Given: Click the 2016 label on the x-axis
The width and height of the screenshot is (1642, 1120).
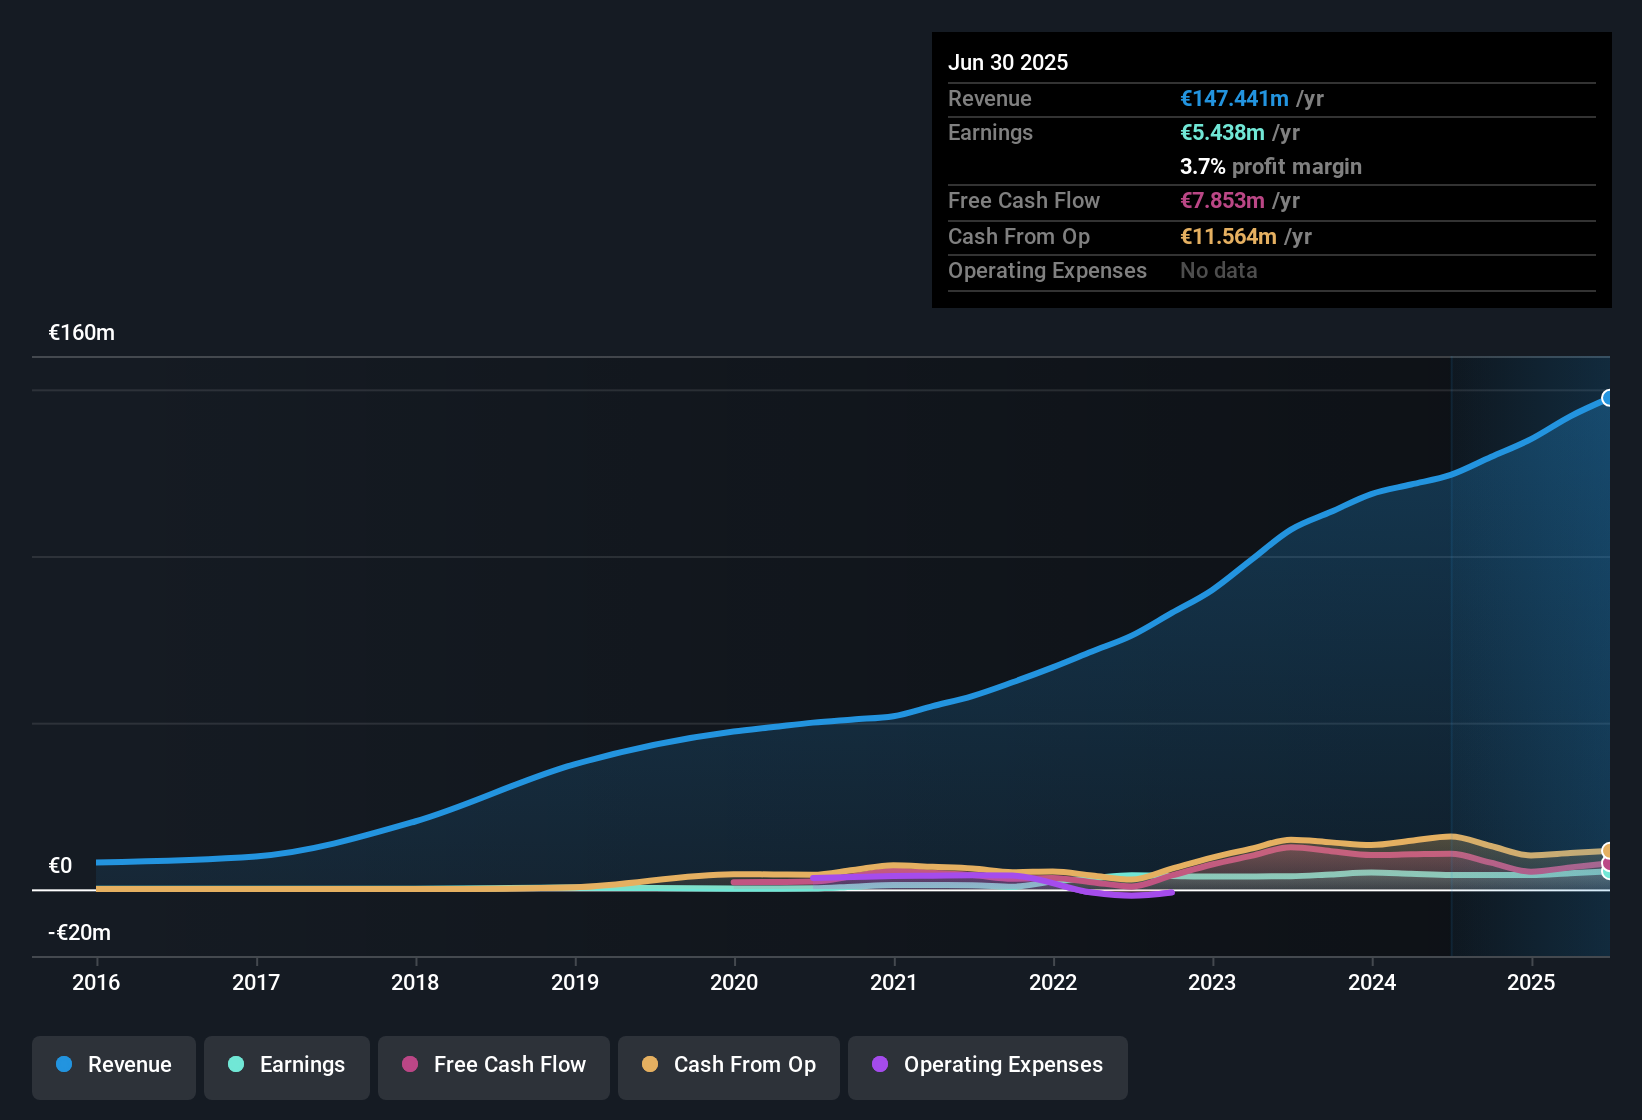Looking at the screenshot, I should 96,983.
